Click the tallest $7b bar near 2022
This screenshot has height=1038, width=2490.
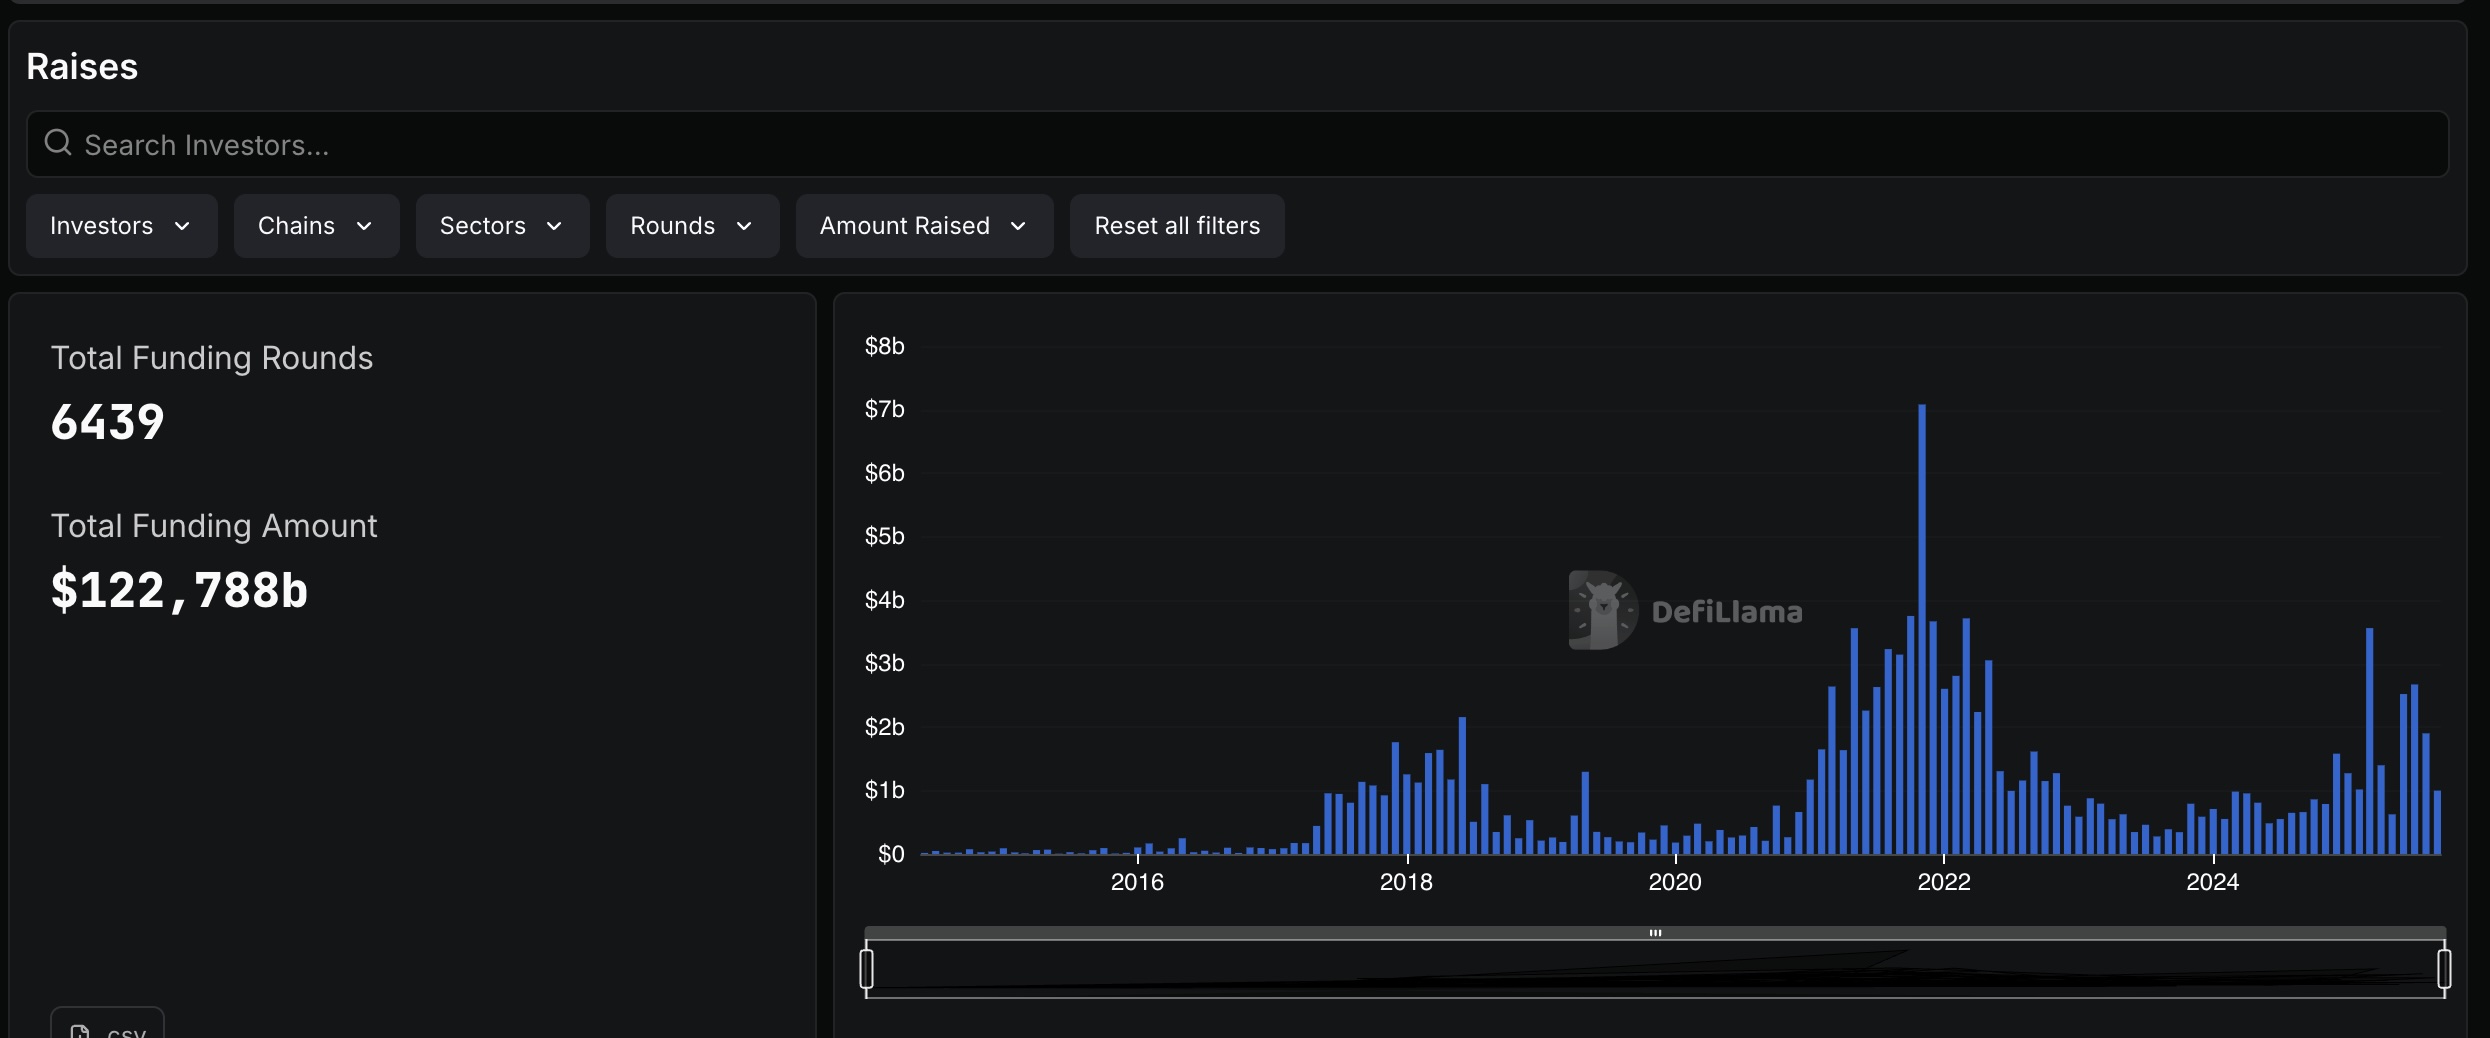(1922, 629)
